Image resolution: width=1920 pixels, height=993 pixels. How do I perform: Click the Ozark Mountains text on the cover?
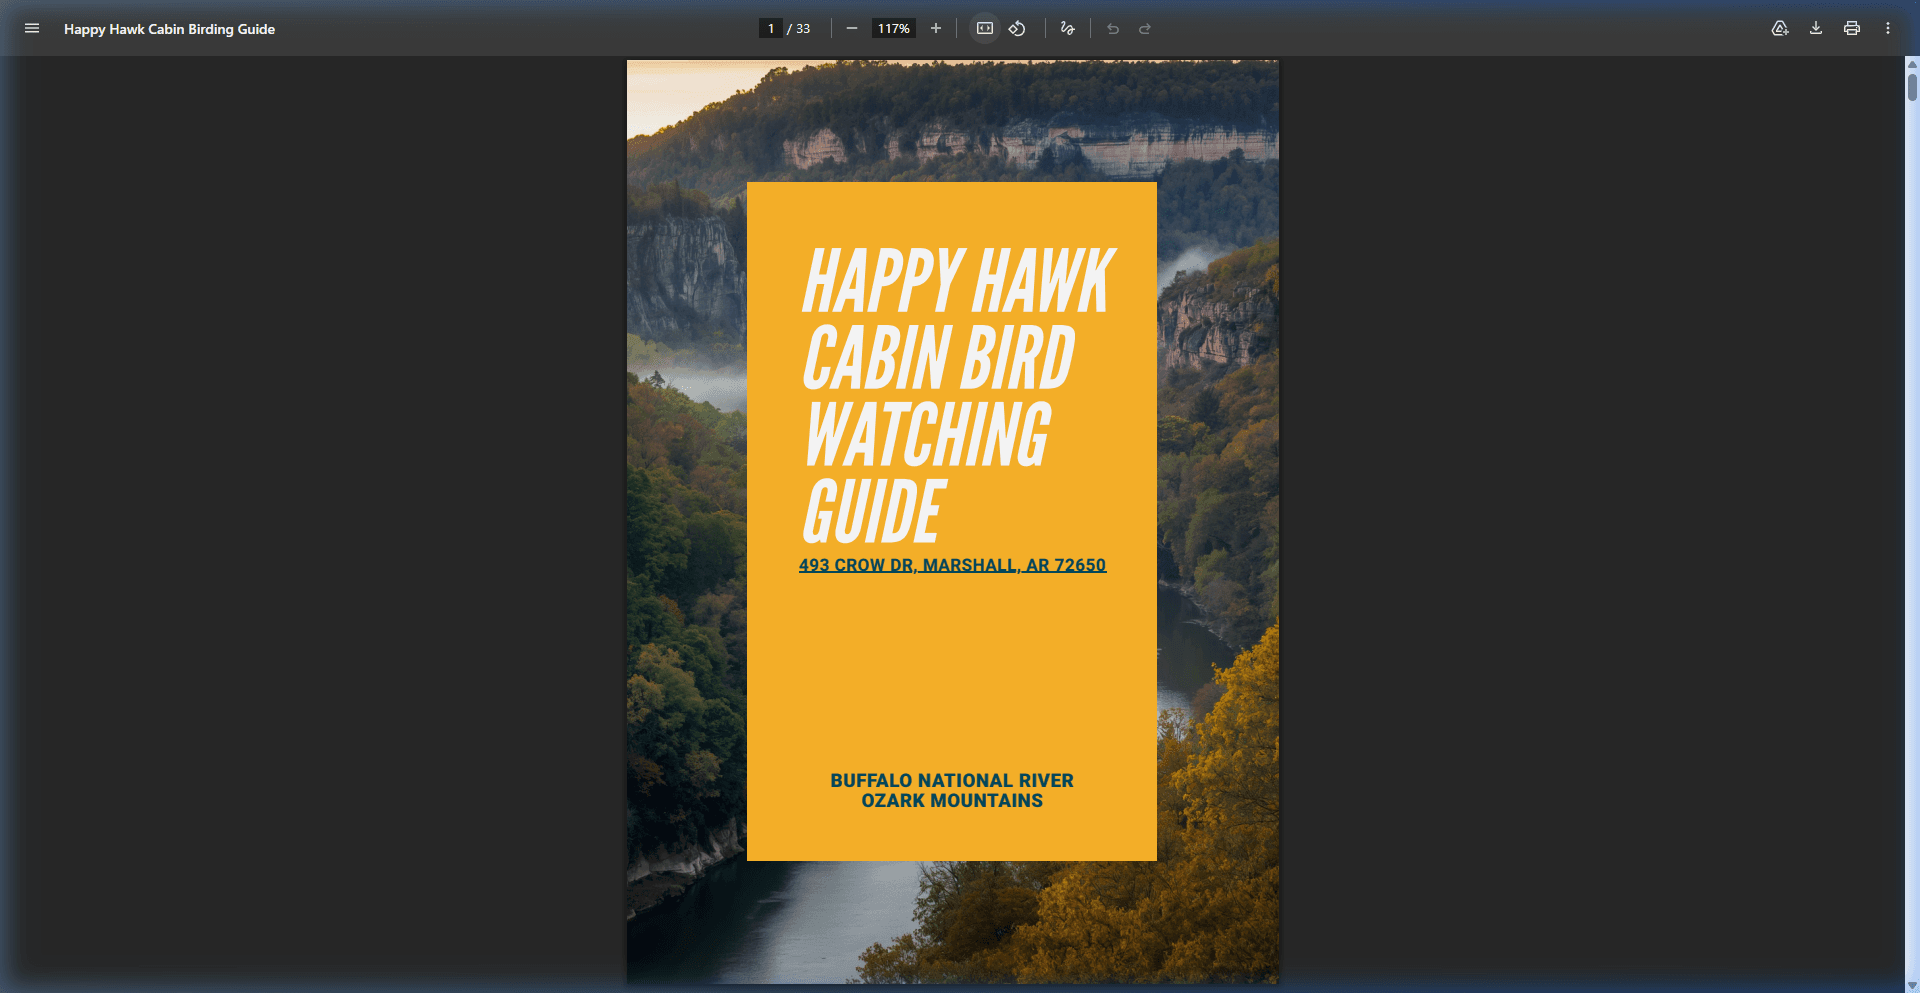952,800
